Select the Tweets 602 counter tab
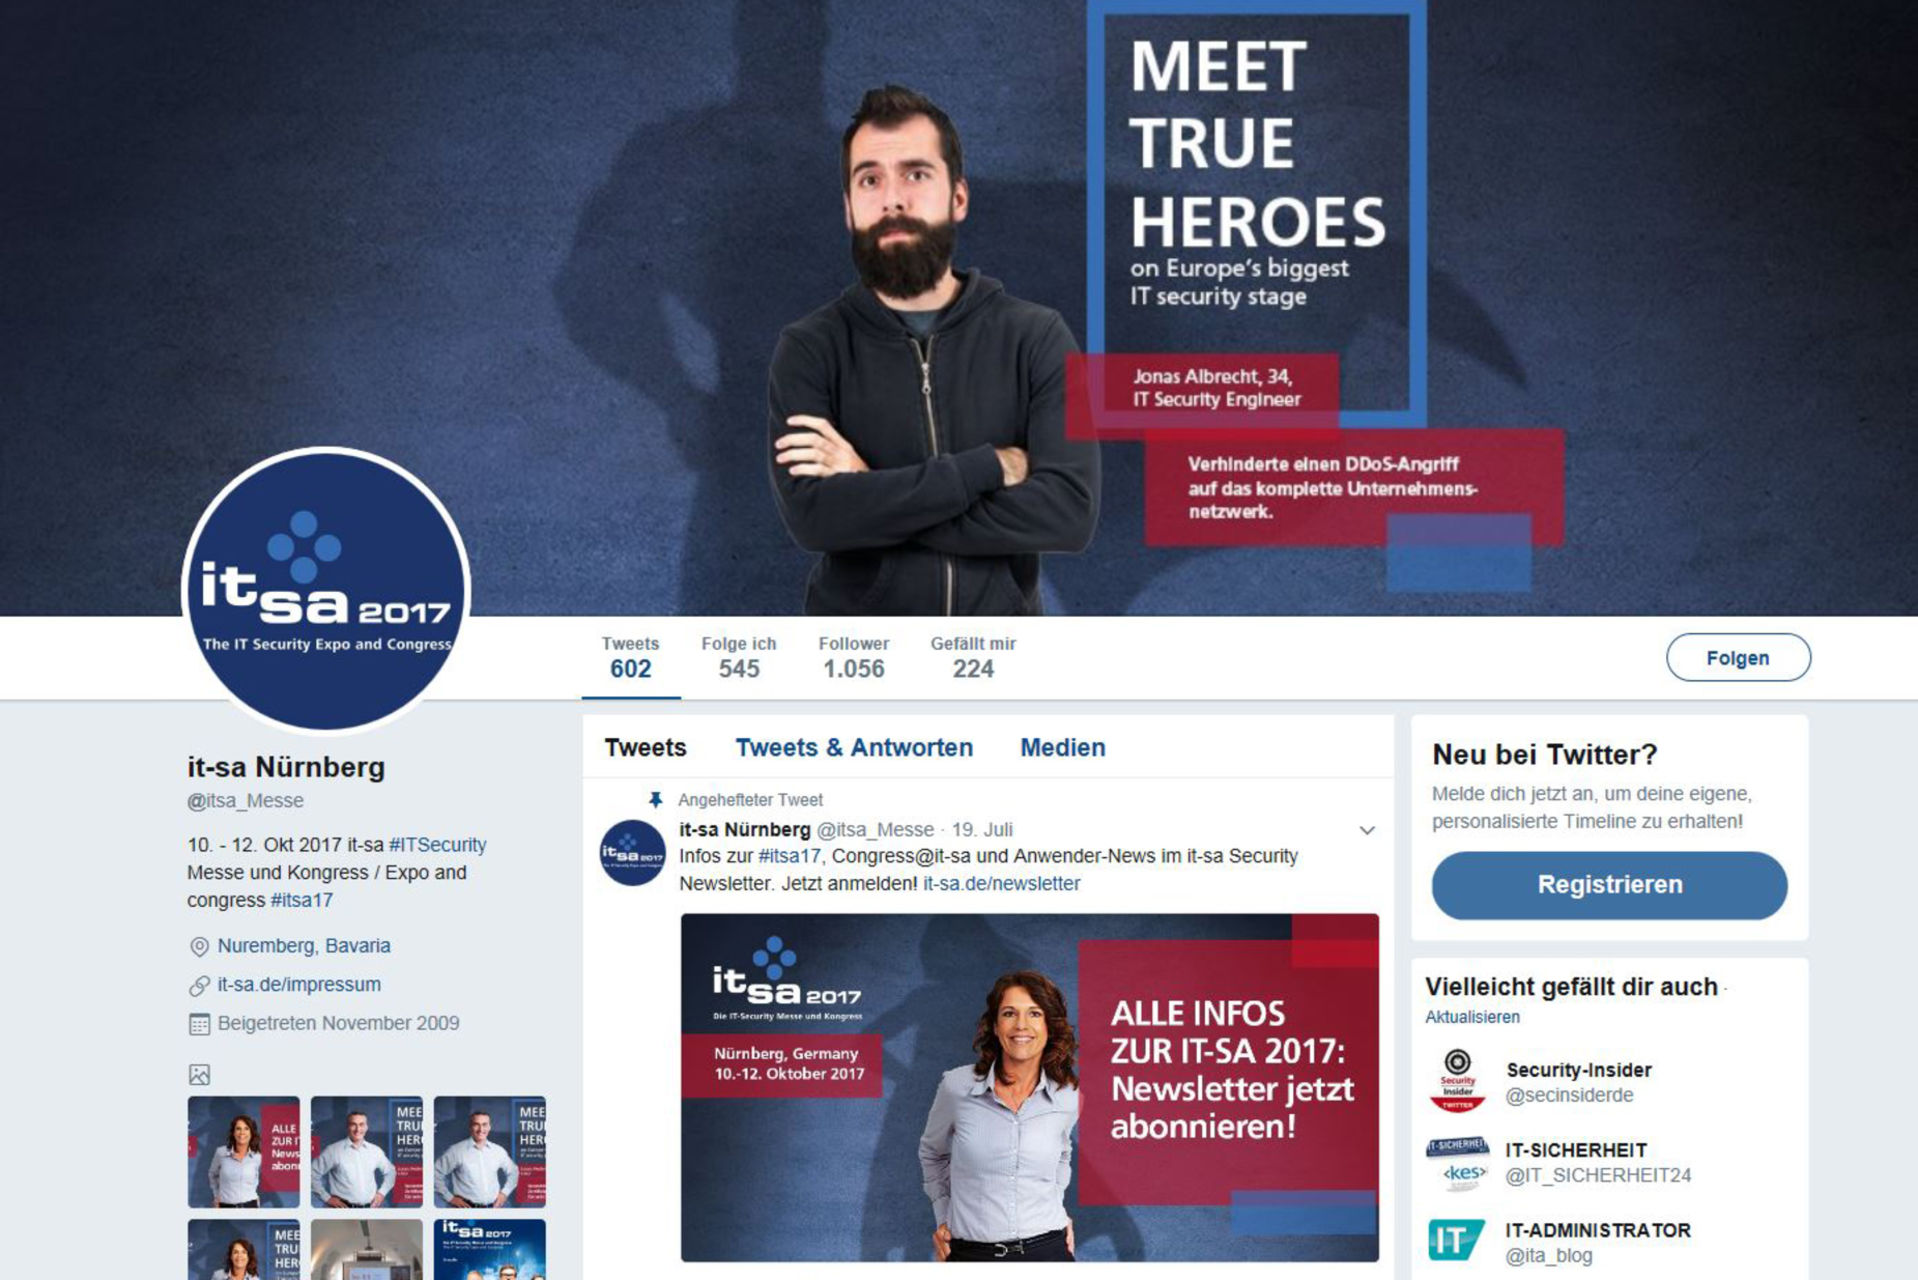The image size is (1918, 1280). 630,658
